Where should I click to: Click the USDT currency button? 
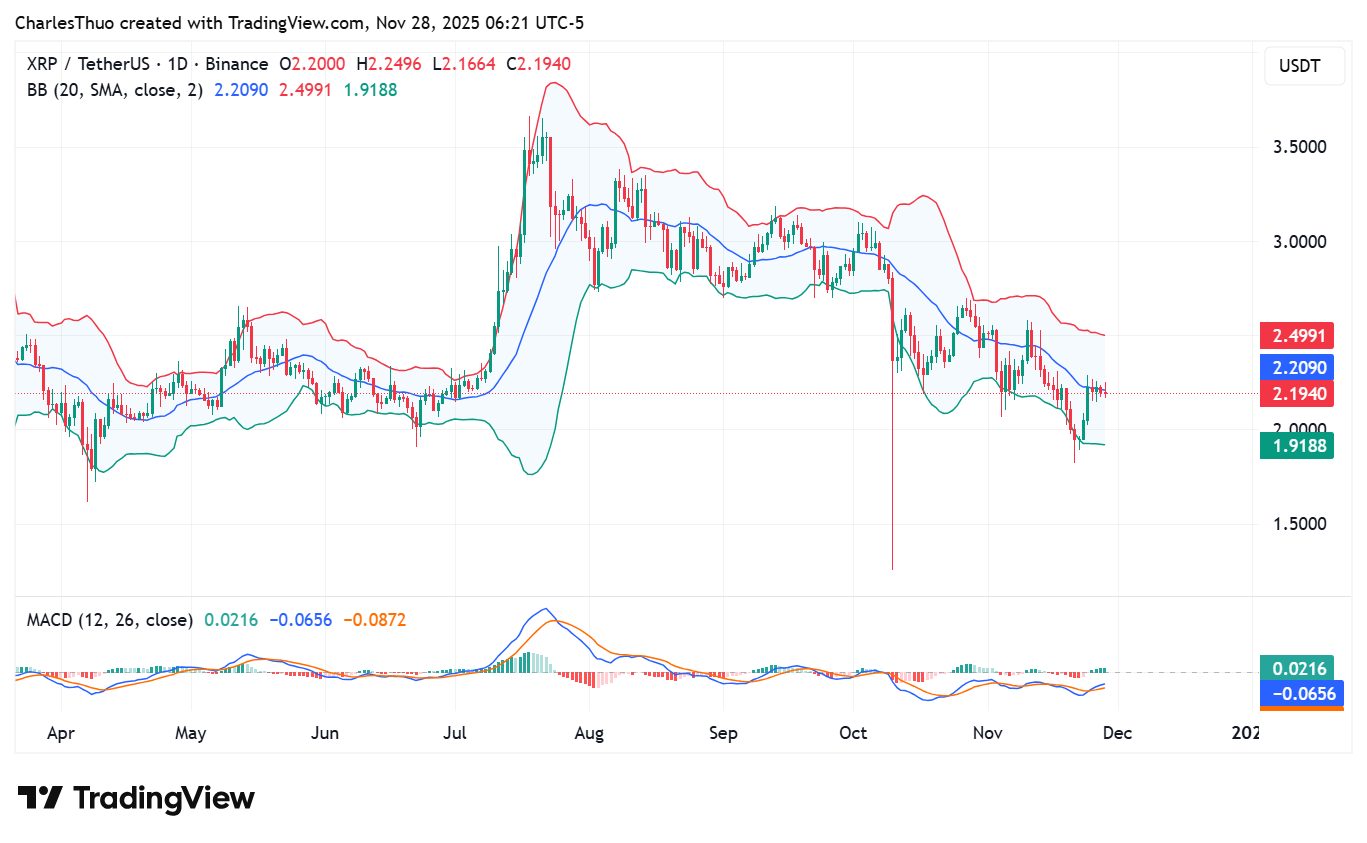[x=1304, y=66]
